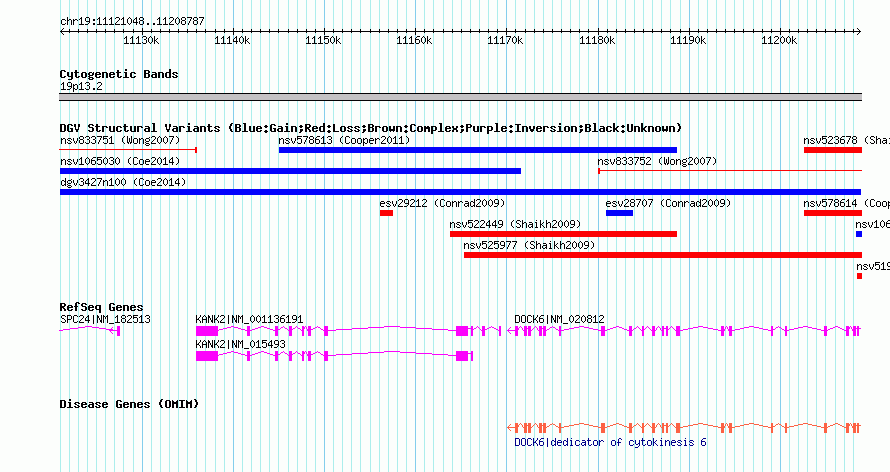
Task: Open the nsv578613 (Cooper2011) label
Action: 344,140
